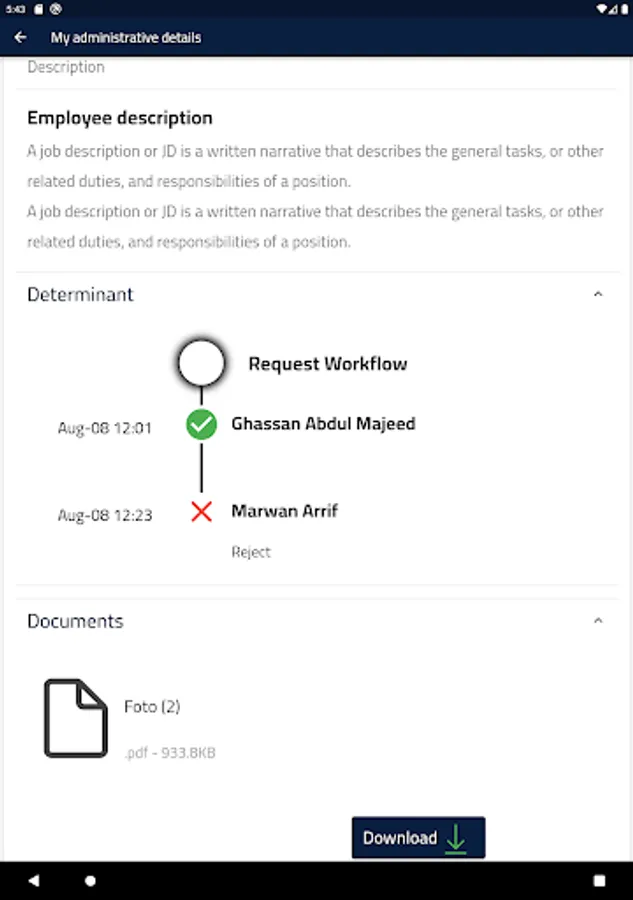The image size is (633, 900).
Task: Click the Foto (2) file name
Action: pyautogui.click(x=152, y=706)
